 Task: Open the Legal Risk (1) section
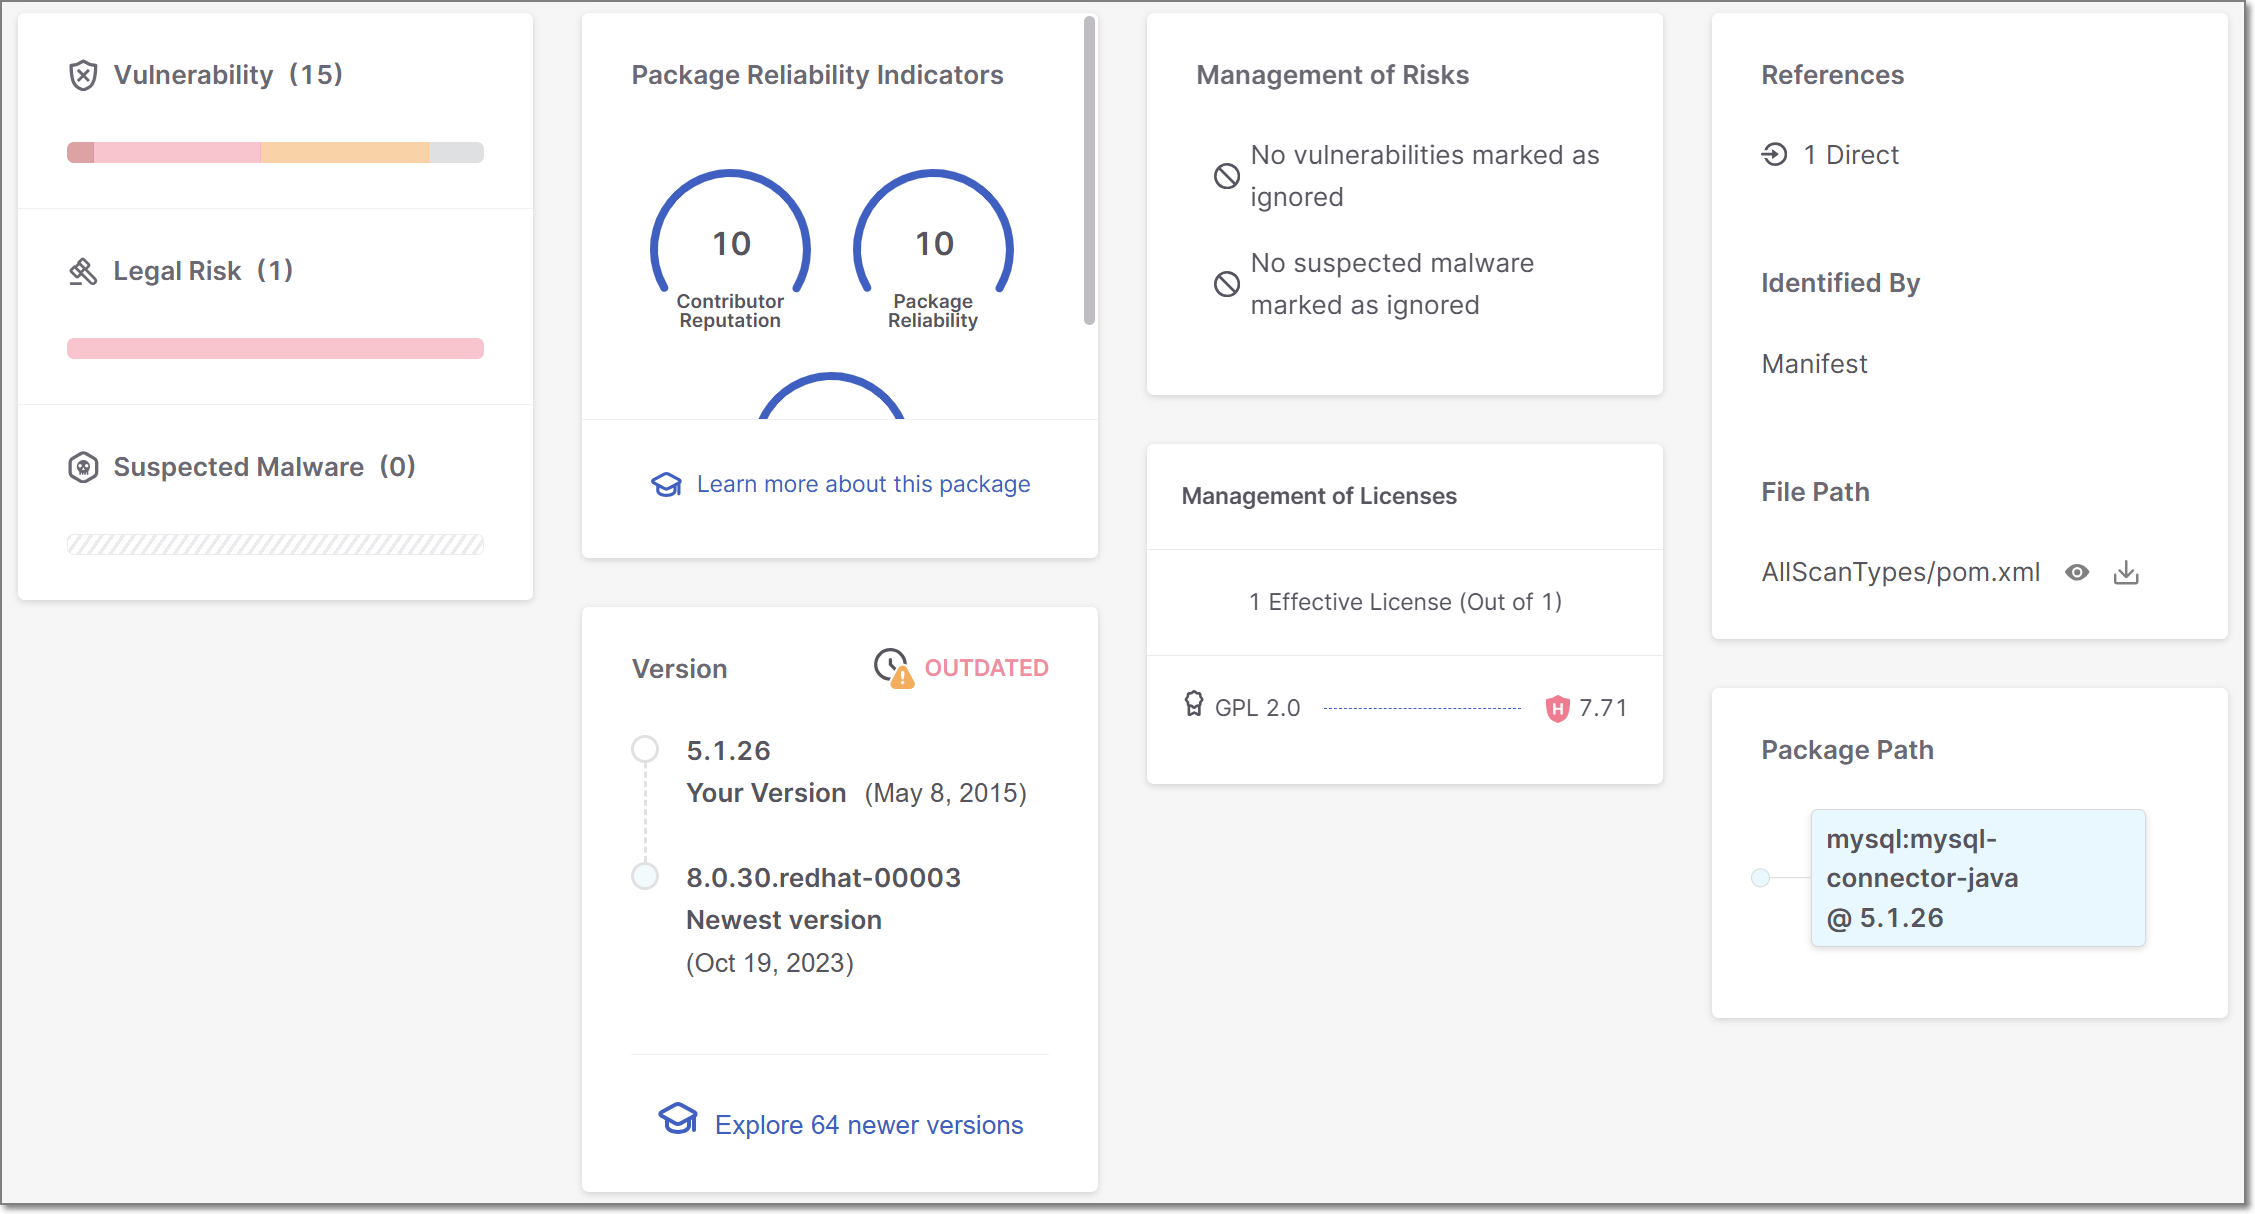click(203, 271)
